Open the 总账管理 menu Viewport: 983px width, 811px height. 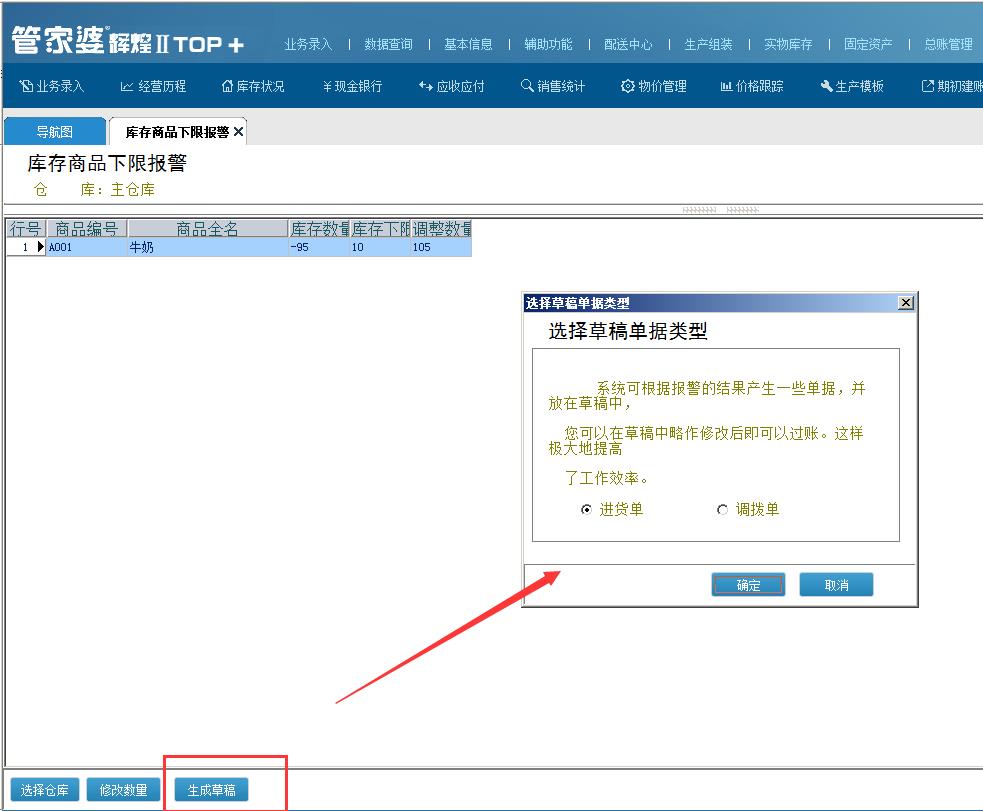[948, 44]
